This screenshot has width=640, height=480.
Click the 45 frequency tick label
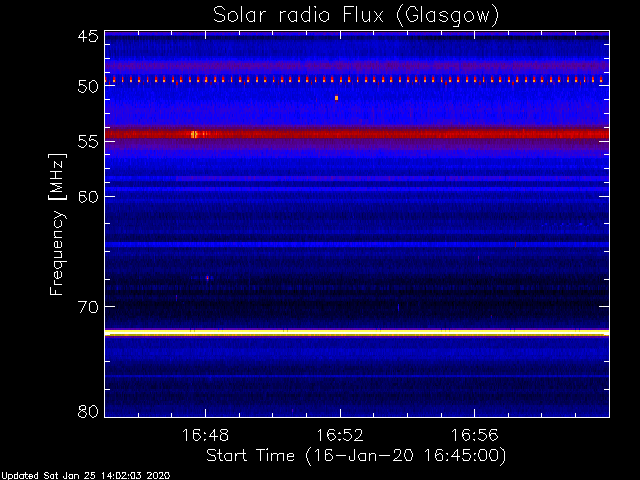point(88,37)
